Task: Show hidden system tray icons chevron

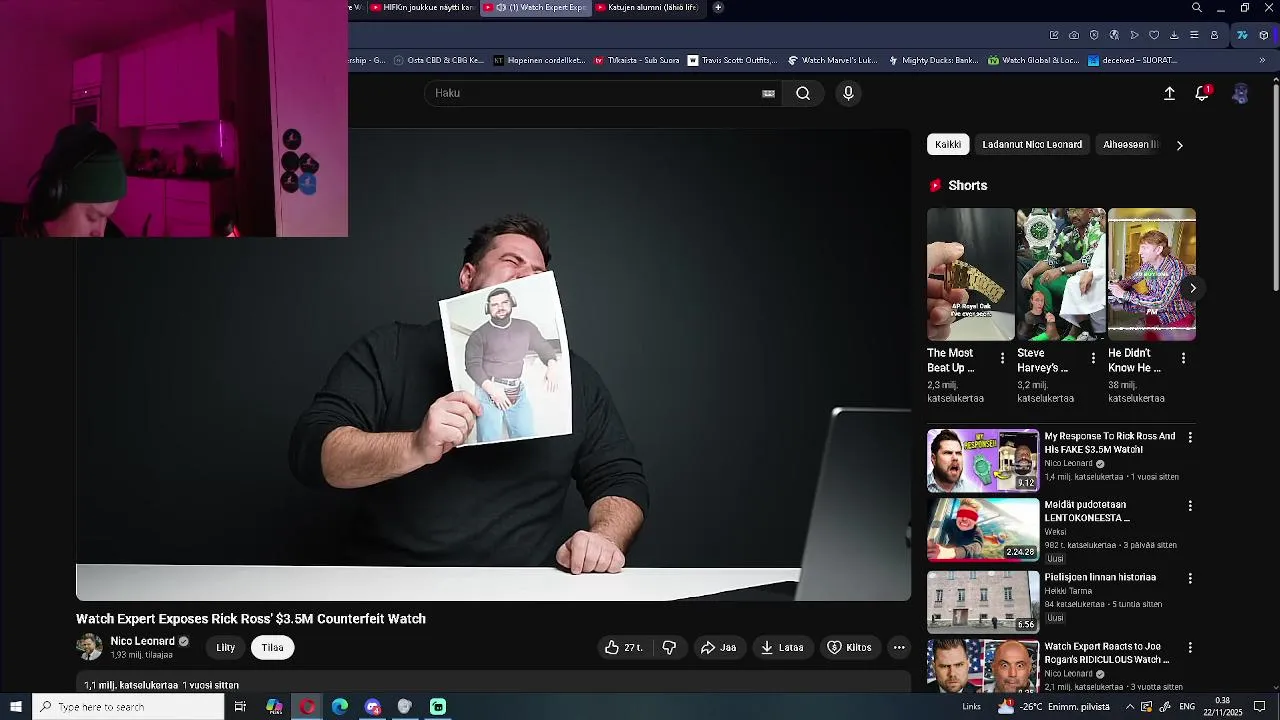Action: [x=1130, y=707]
